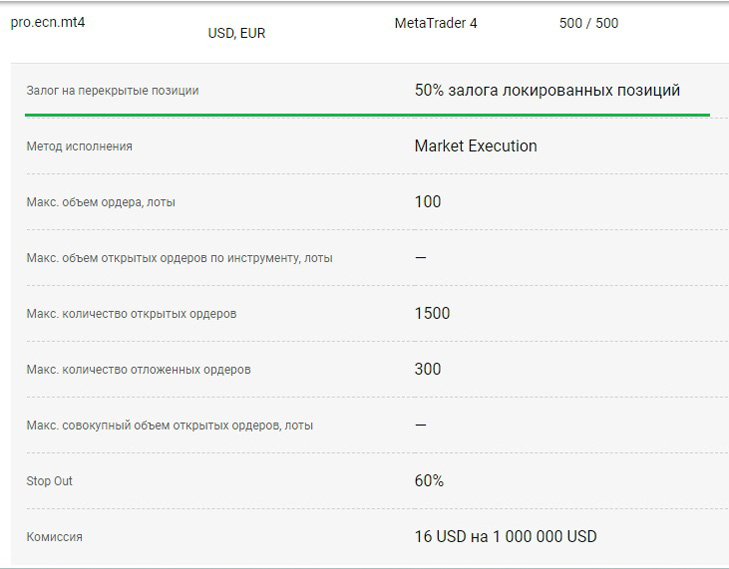729x569 pixels.
Task: Click 'Макс. объем открытых ордеров по инструменту' label
Action: point(179,258)
